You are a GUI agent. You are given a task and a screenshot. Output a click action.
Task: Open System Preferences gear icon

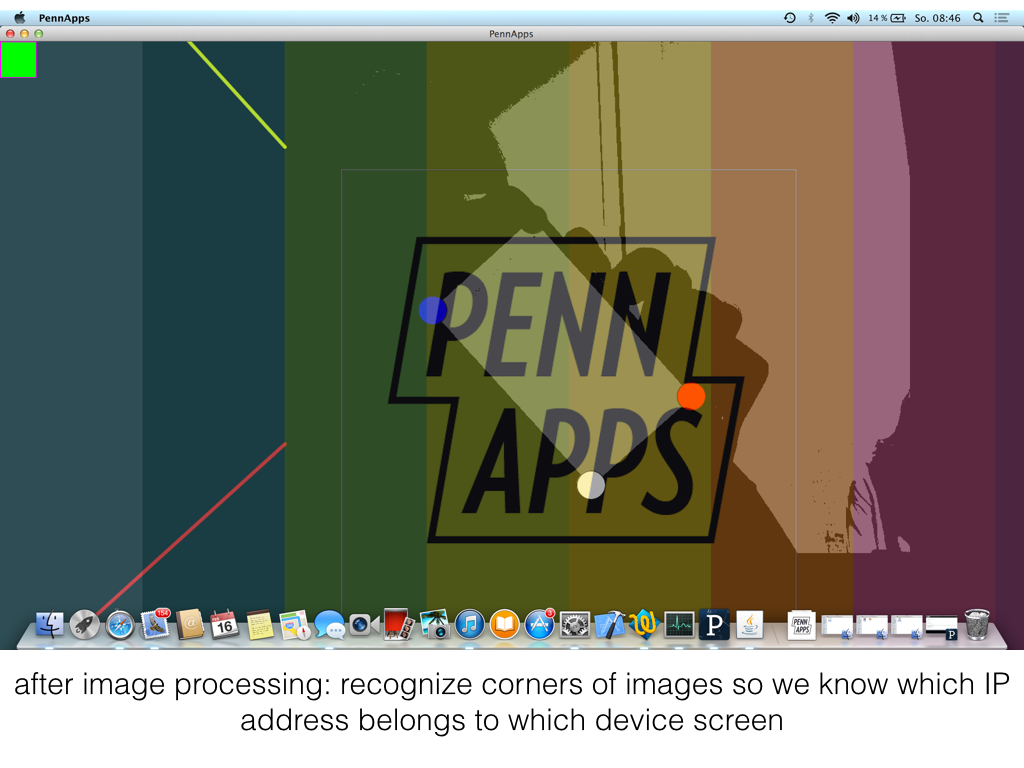point(575,625)
